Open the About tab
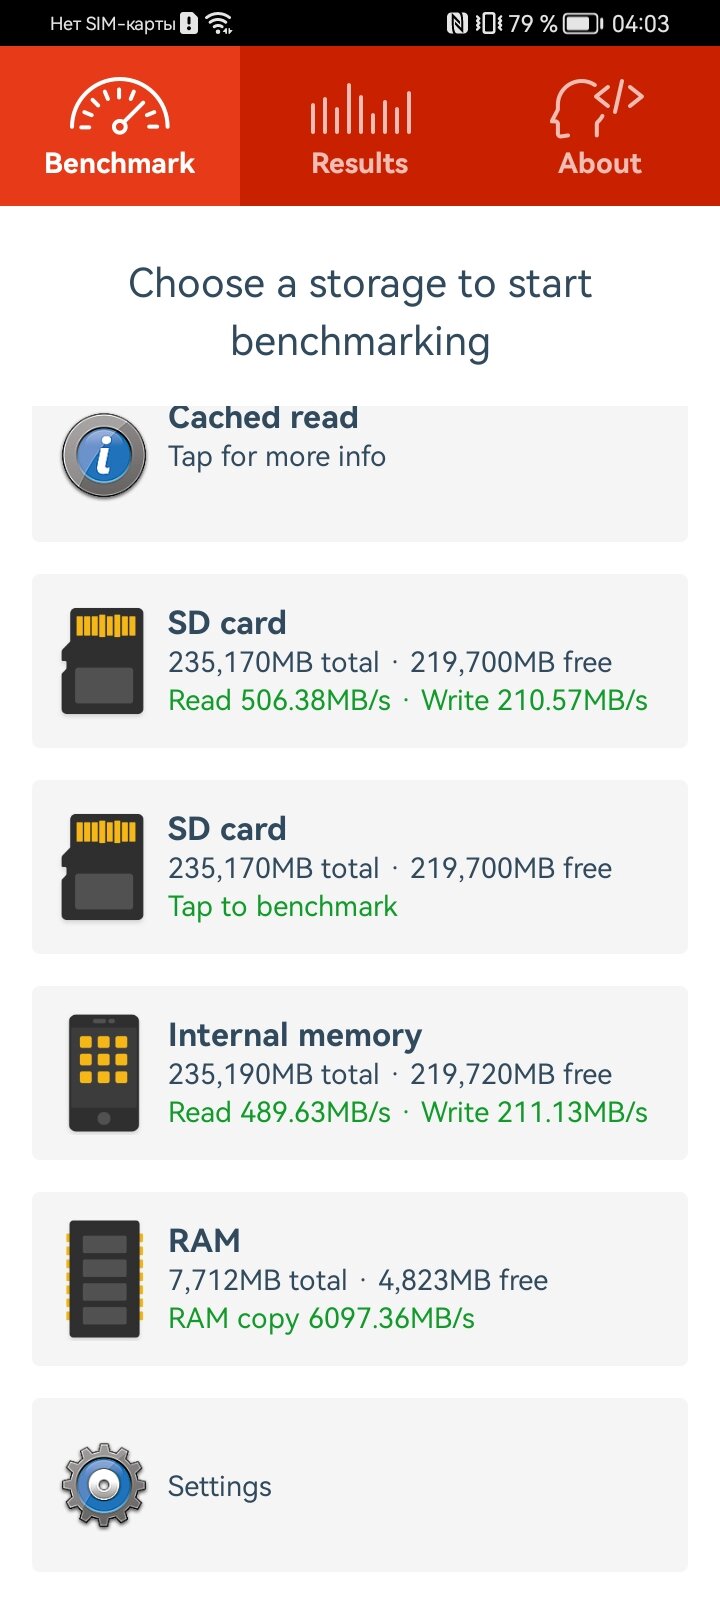 [600, 126]
